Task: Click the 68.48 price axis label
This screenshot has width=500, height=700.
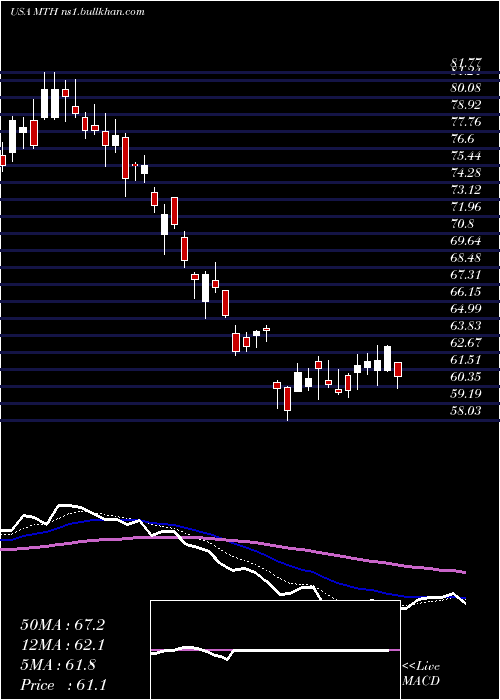Action: 466,258
